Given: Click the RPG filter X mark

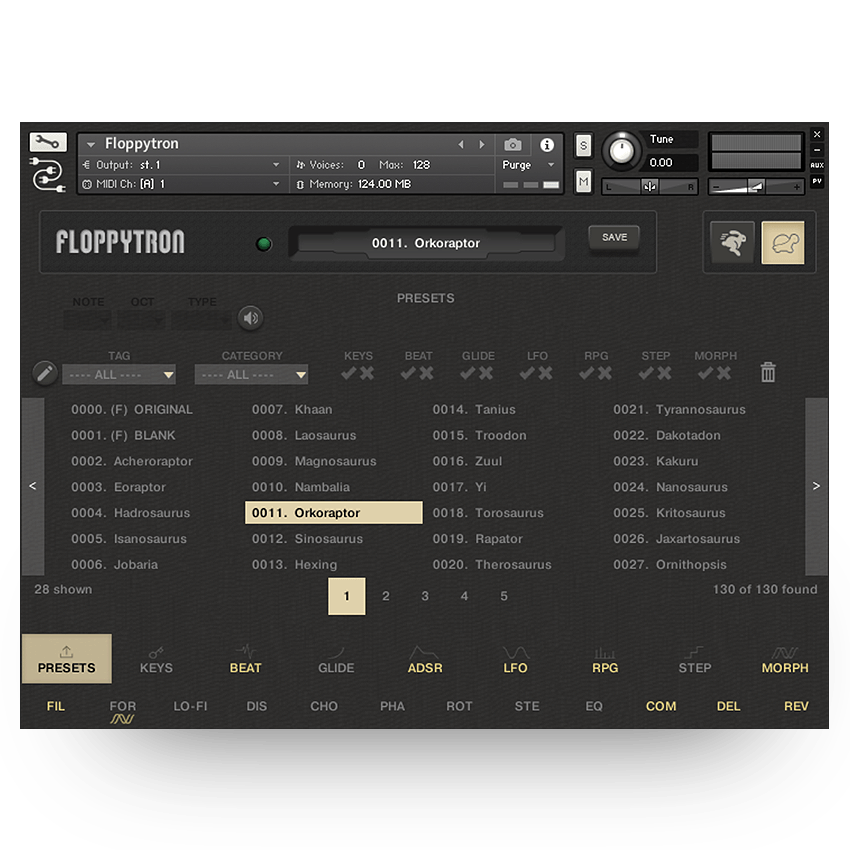Looking at the screenshot, I should pyautogui.click(x=605, y=373).
